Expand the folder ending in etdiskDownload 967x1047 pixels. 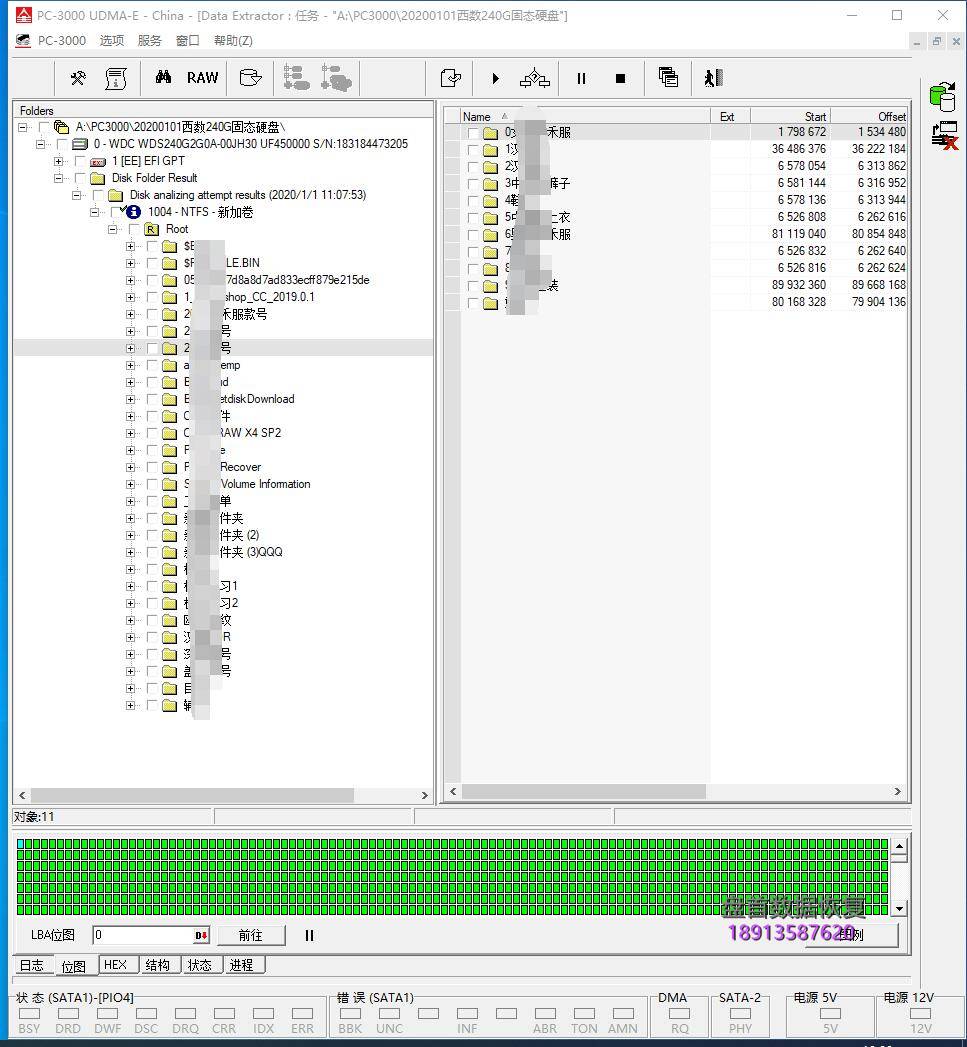[130, 399]
